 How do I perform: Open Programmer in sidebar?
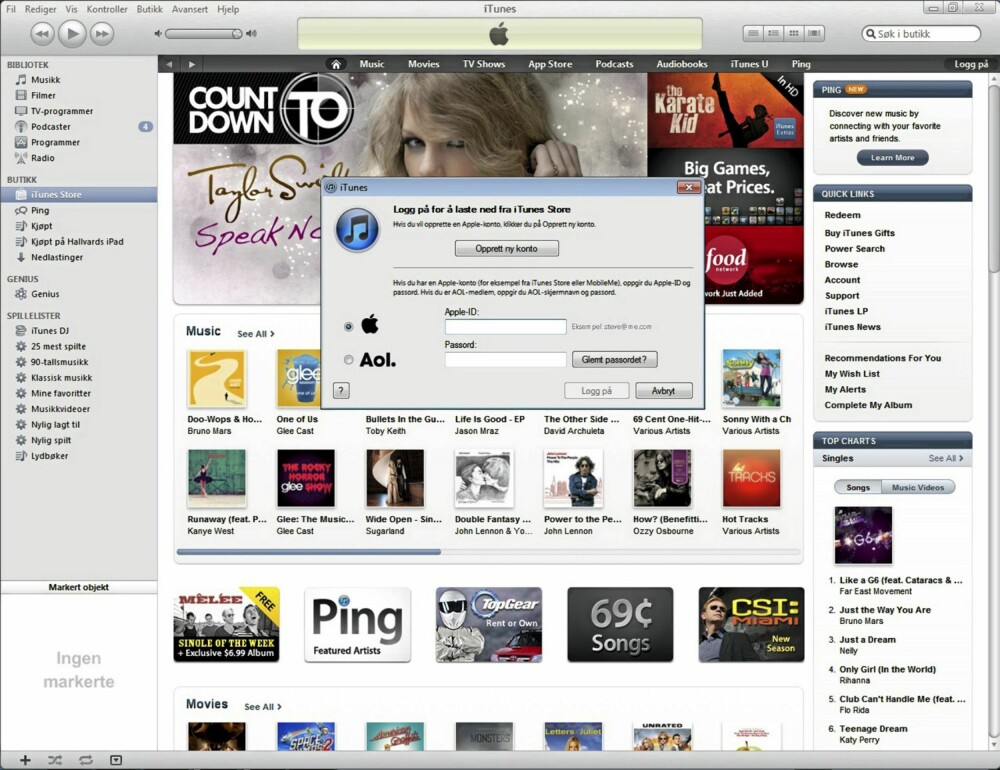[x=55, y=142]
